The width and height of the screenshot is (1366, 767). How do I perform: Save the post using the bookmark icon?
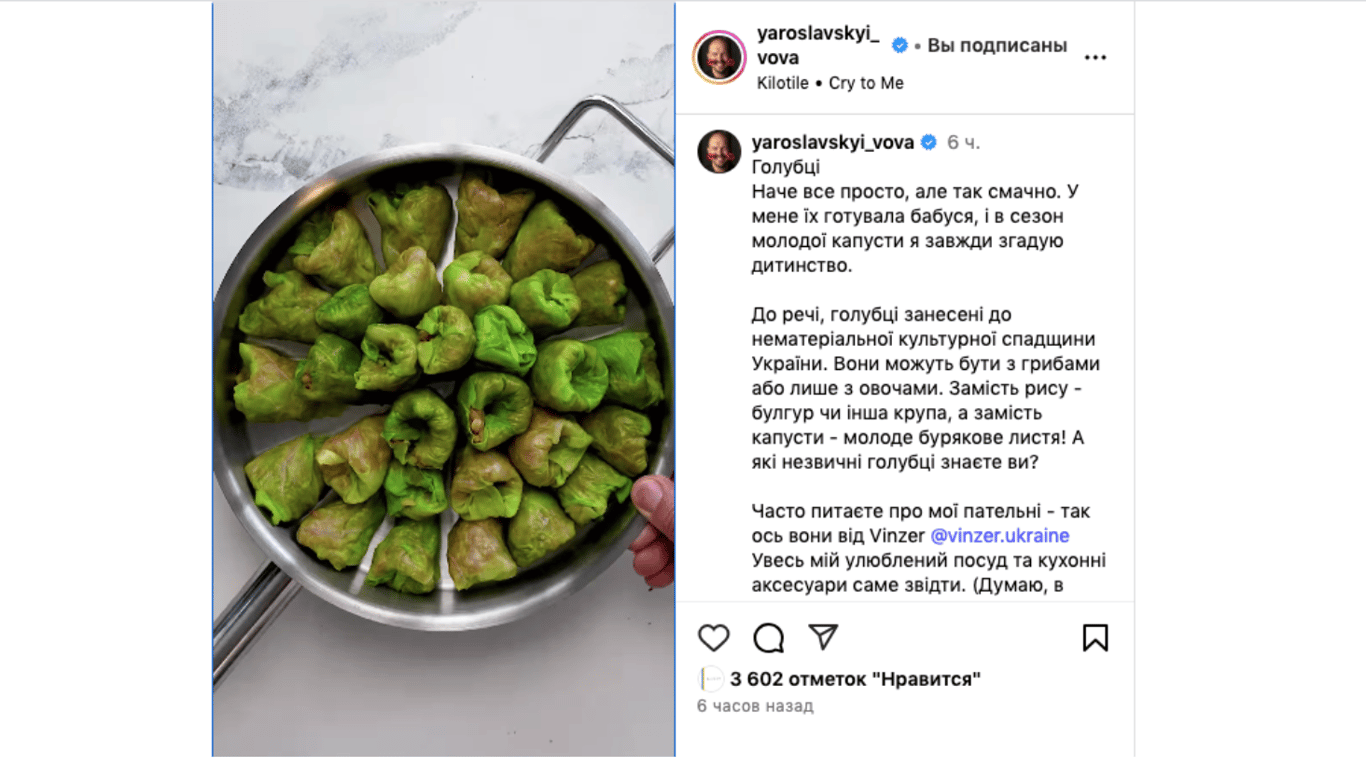click(1095, 638)
